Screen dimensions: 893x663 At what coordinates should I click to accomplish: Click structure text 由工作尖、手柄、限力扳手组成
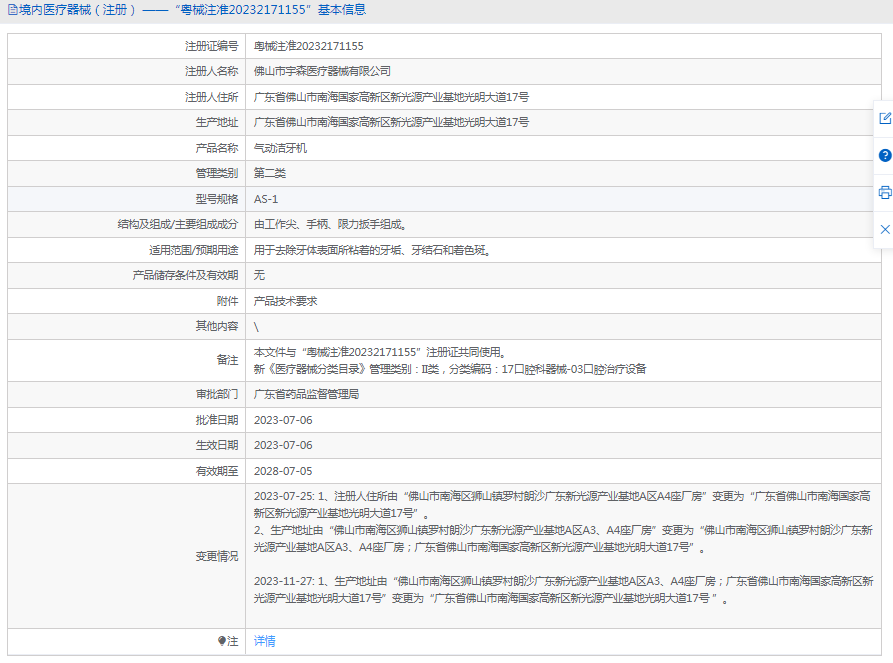click(x=330, y=224)
